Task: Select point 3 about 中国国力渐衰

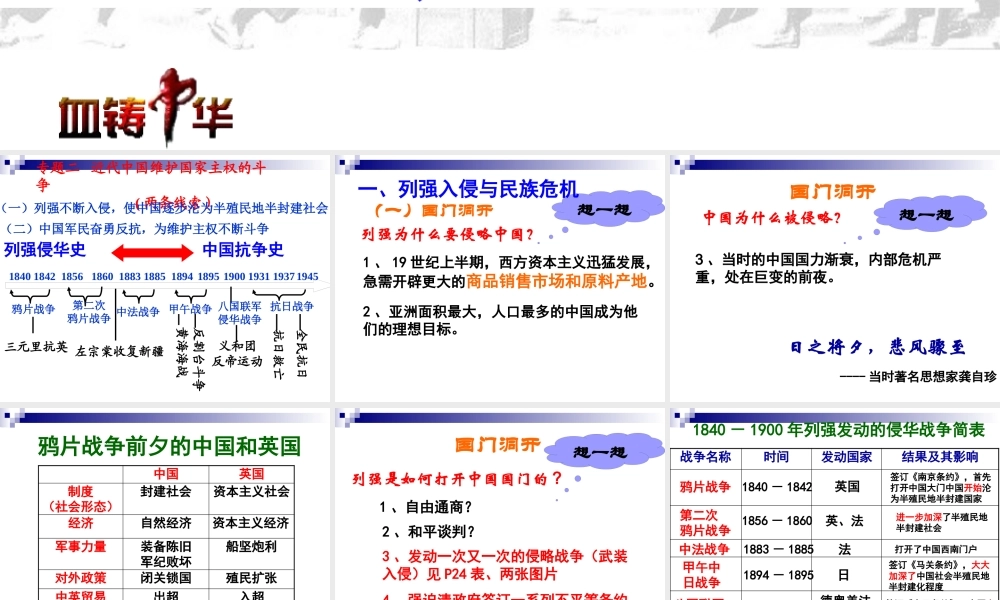Action: 818,268
